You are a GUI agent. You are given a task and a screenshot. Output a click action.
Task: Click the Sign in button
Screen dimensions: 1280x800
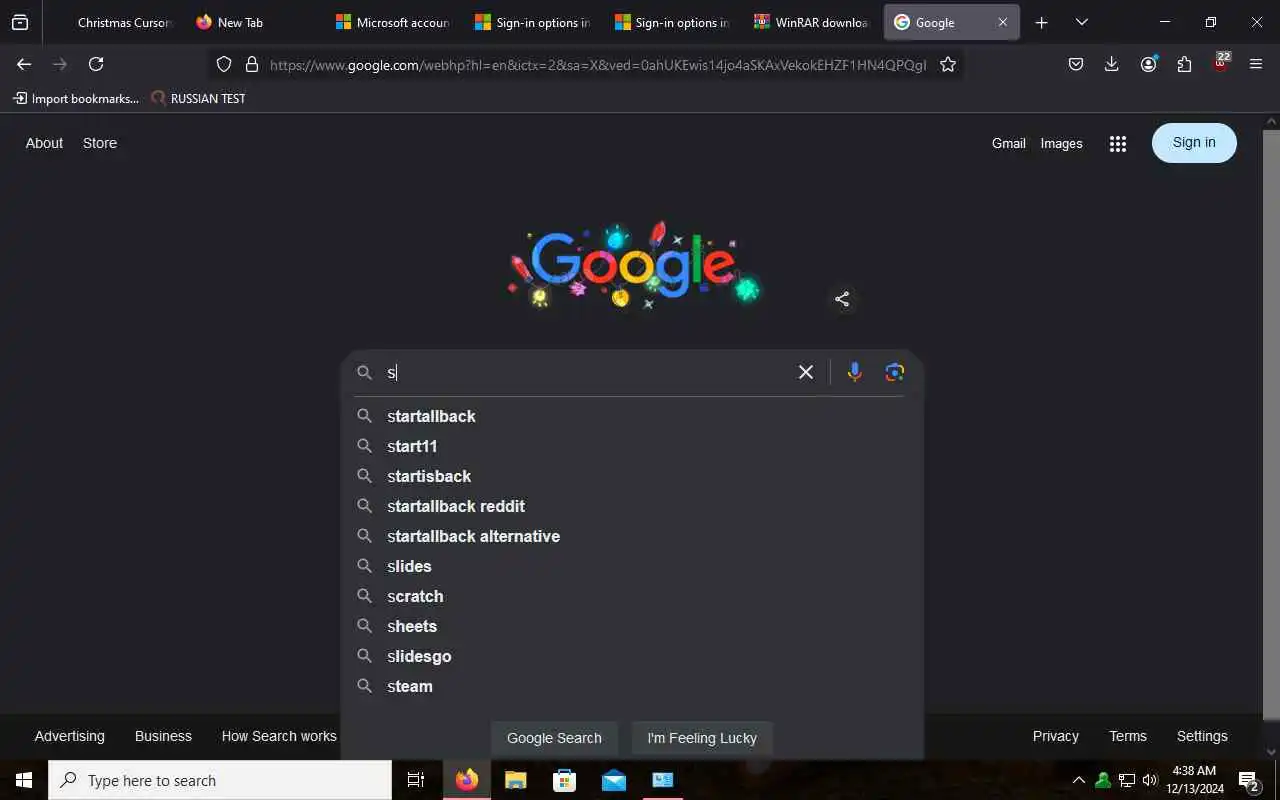tap(1194, 143)
